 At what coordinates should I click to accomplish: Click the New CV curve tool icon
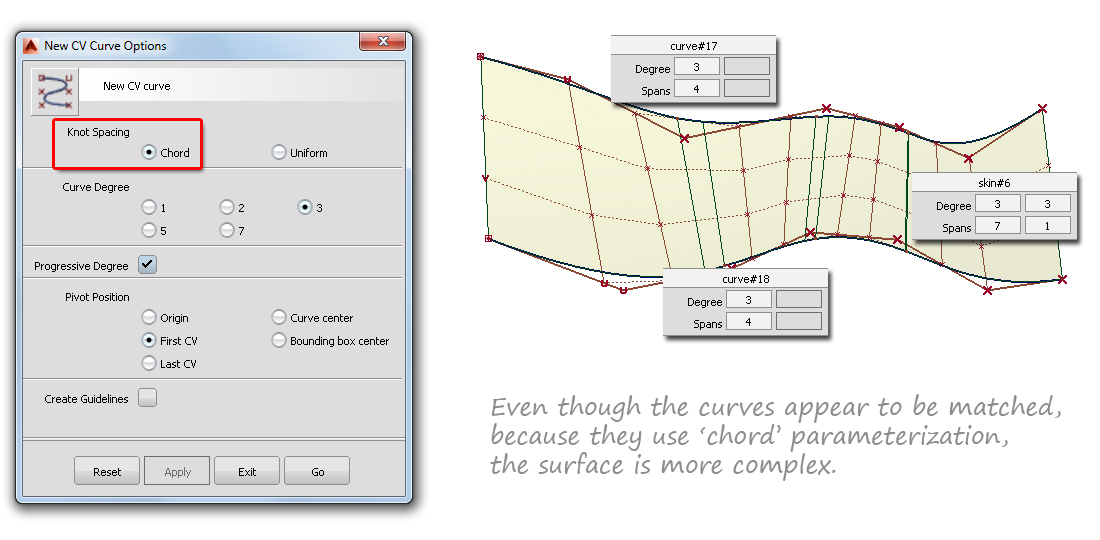[55, 91]
